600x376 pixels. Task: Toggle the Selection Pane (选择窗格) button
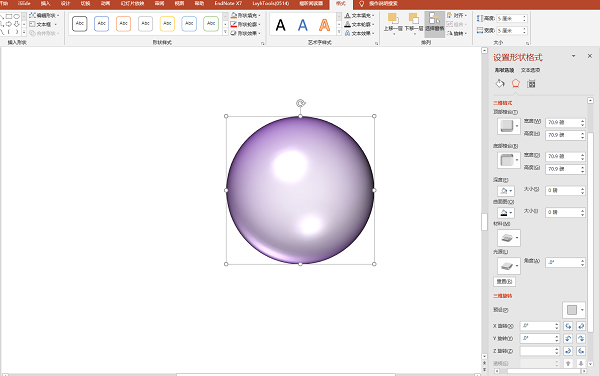pos(434,23)
